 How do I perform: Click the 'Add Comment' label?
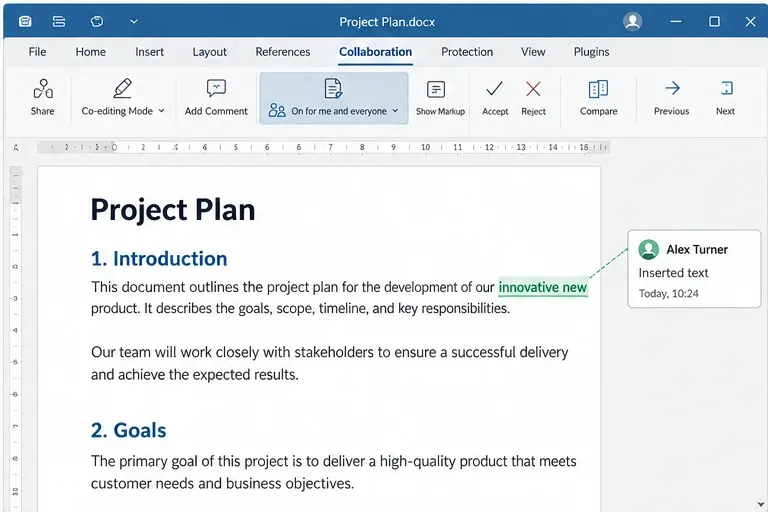(216, 111)
